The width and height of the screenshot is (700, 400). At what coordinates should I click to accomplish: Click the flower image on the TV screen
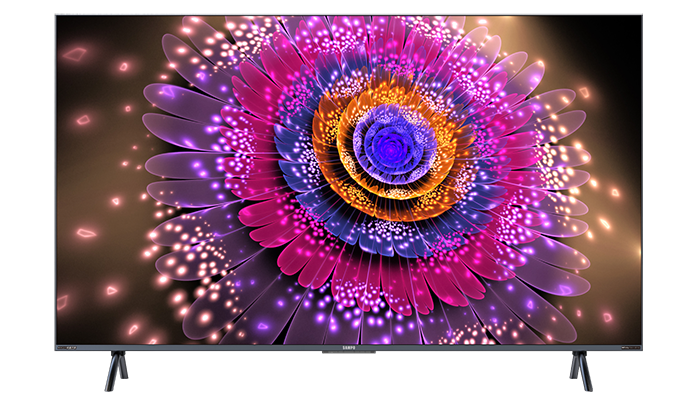tap(349, 180)
